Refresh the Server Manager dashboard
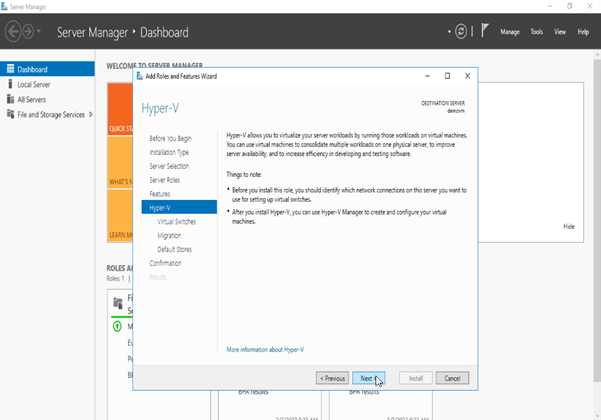Image resolution: width=601 pixels, height=420 pixels. click(x=461, y=31)
